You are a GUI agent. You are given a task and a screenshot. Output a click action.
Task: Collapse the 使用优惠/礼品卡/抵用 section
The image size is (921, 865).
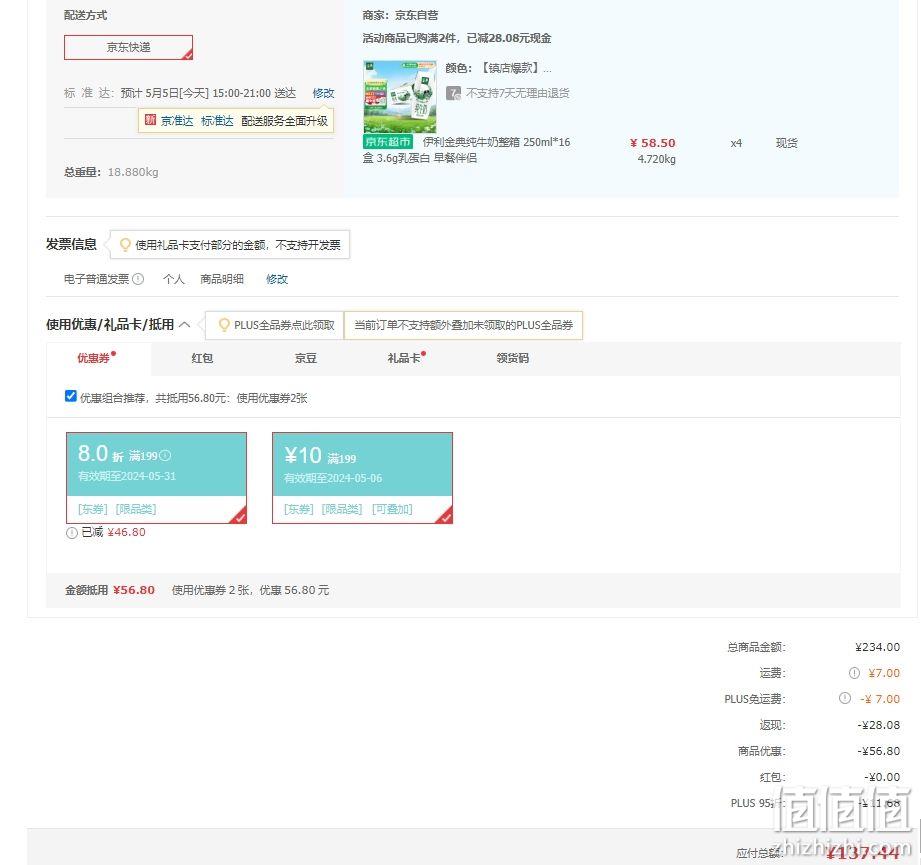(x=184, y=324)
